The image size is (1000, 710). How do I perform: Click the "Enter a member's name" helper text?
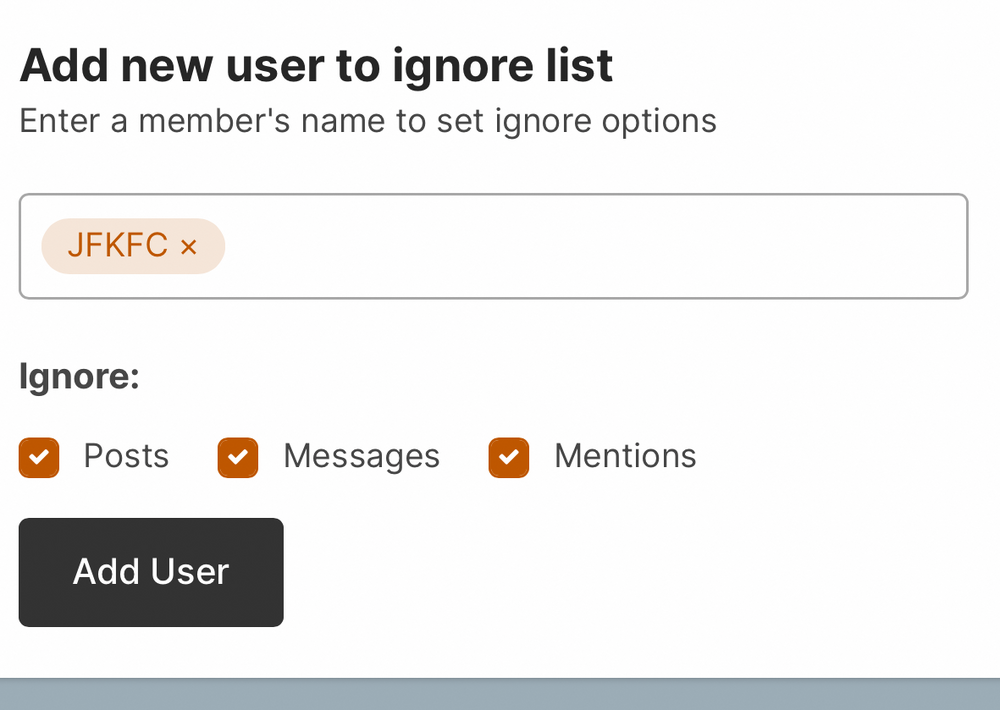368,121
